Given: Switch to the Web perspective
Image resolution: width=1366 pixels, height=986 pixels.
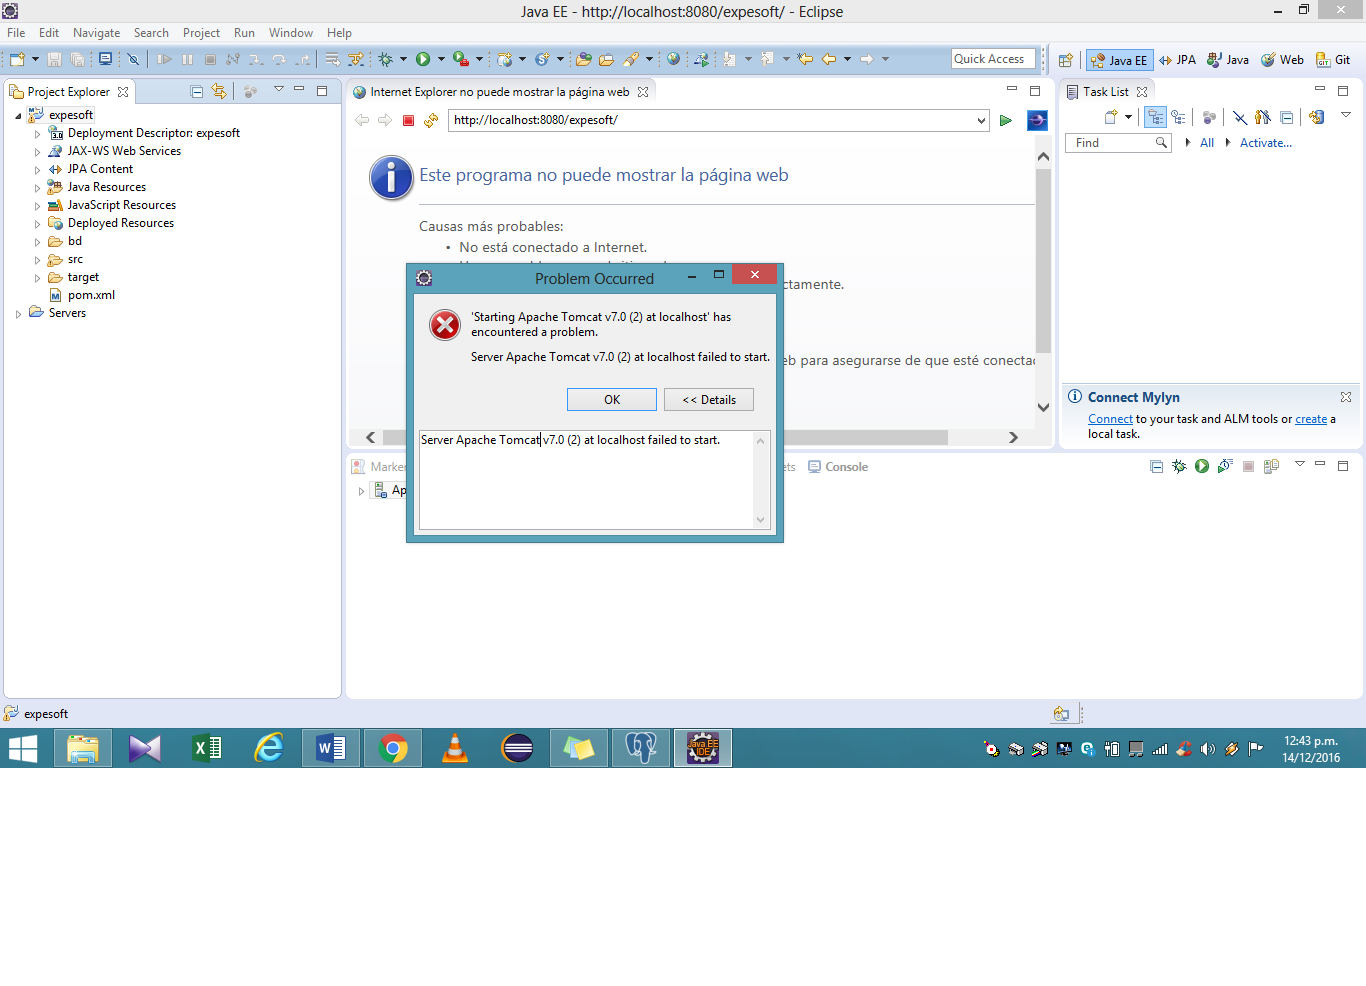Looking at the screenshot, I should [x=1282, y=60].
